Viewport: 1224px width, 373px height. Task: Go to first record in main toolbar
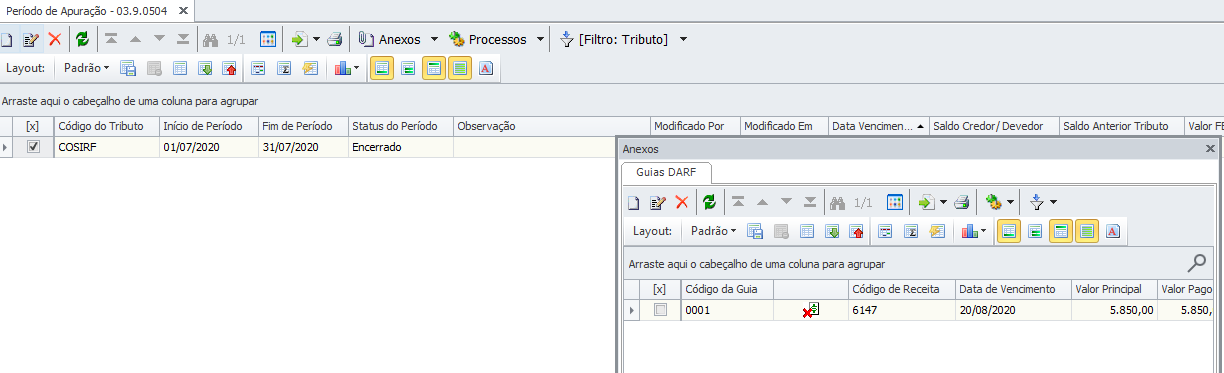(x=111, y=40)
